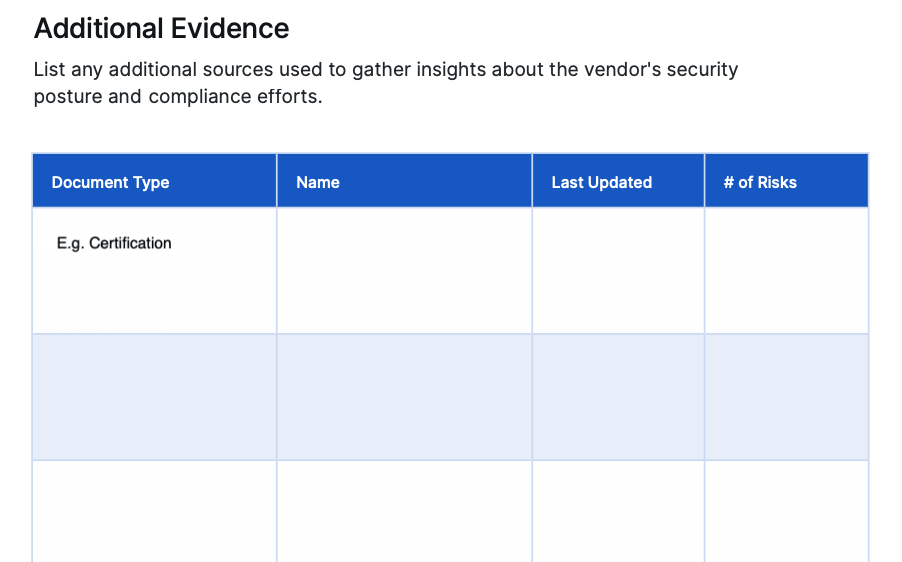902x562 pixels.
Task: Click the description paragraph about vendor's security posture
Action: click(x=385, y=83)
